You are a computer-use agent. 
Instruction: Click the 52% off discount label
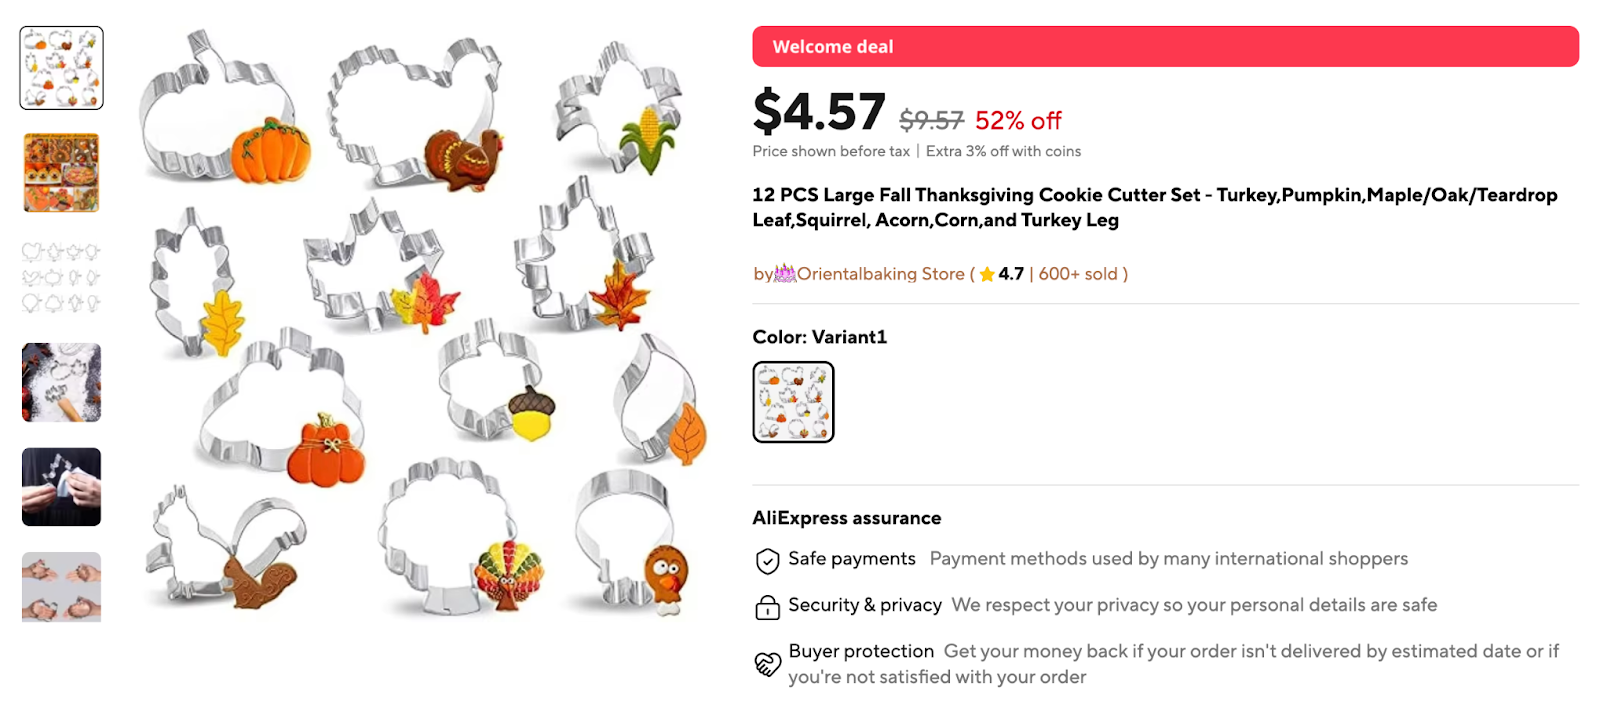(1017, 120)
